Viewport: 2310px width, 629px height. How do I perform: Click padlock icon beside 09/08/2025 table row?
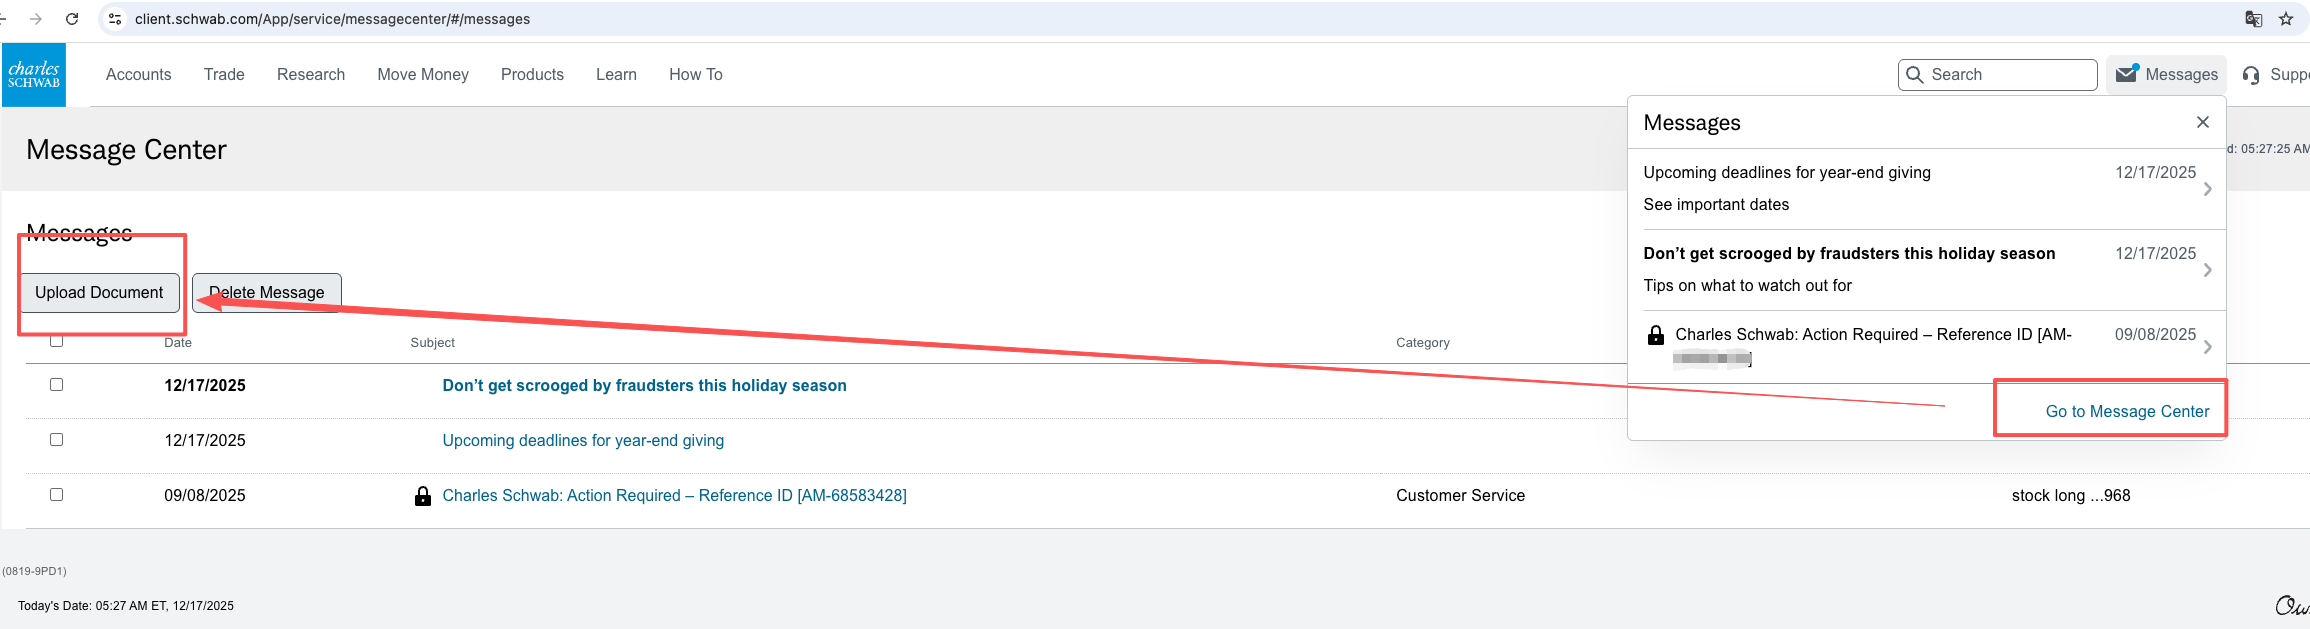click(x=423, y=496)
